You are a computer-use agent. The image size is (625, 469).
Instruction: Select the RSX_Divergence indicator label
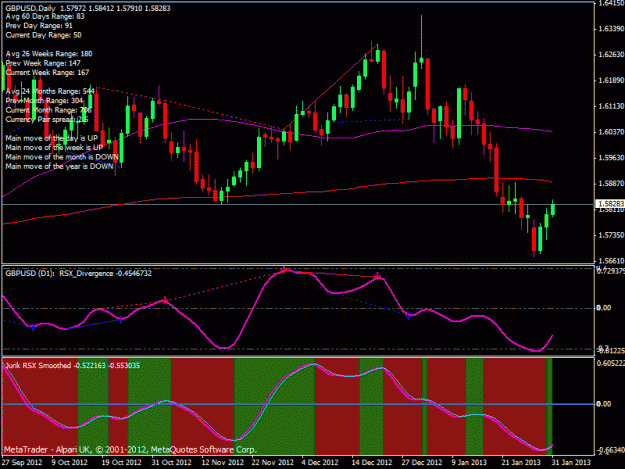105,273
